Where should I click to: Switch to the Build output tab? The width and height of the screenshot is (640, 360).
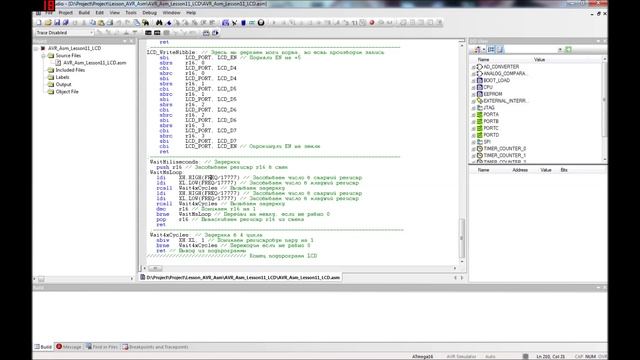coord(43,347)
